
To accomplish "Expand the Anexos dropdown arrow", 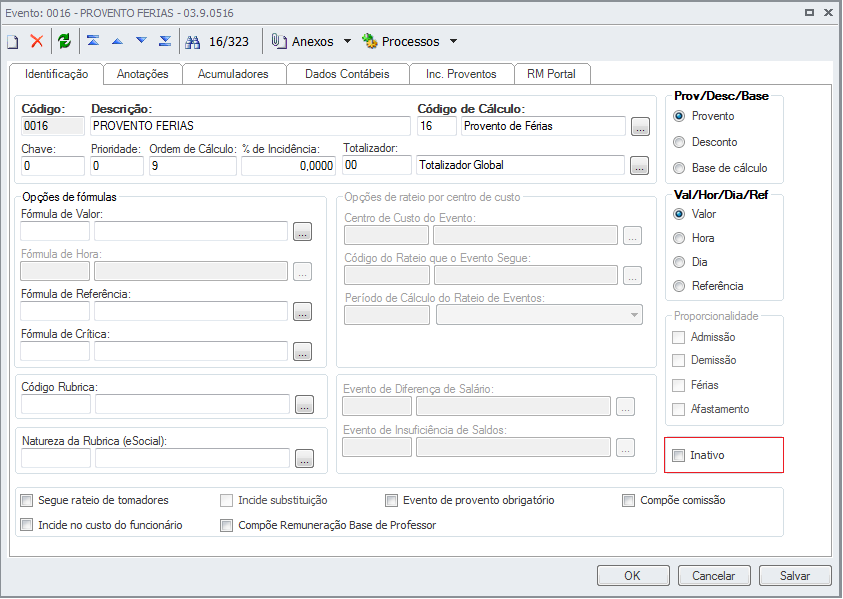I will click(347, 41).
